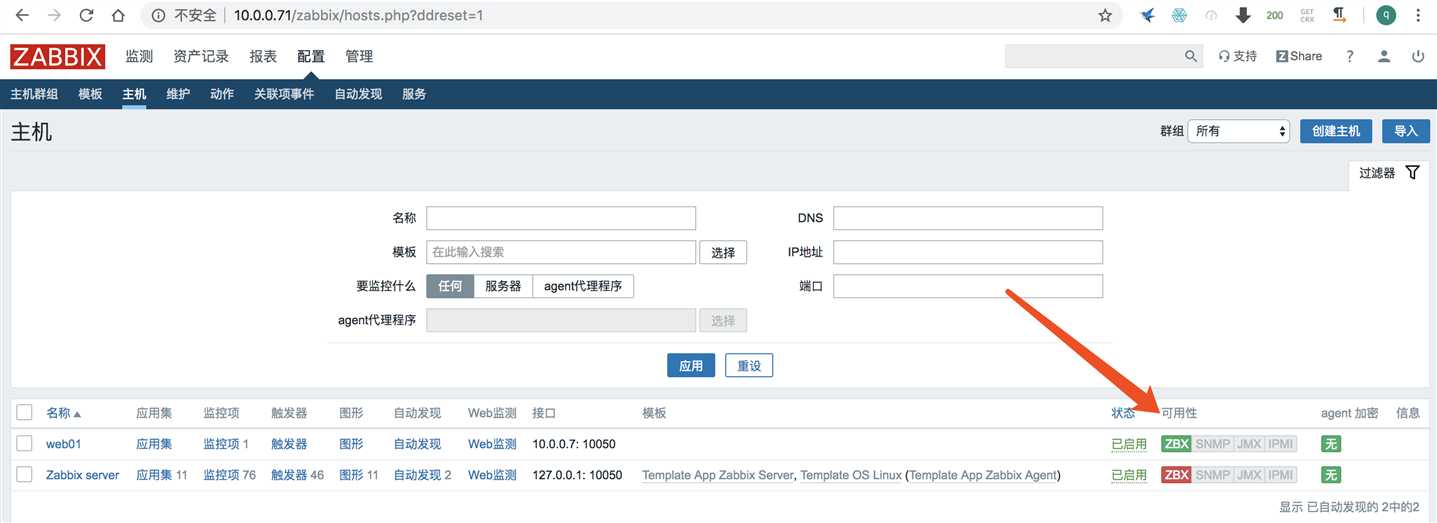Click the site info icon in address bar
Screen dimensions: 1437x523
[x=158, y=16]
